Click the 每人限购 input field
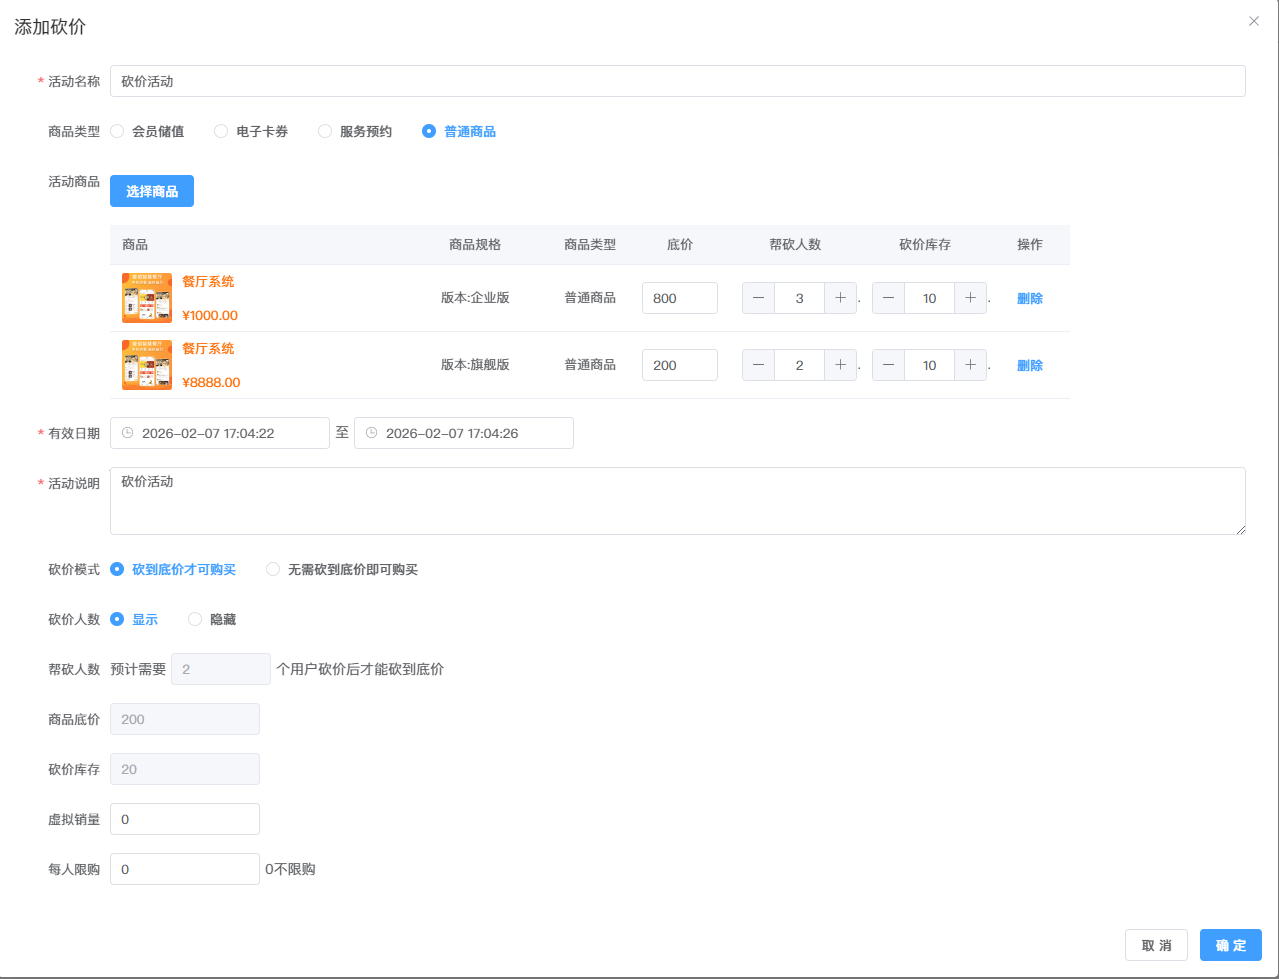 pos(185,869)
